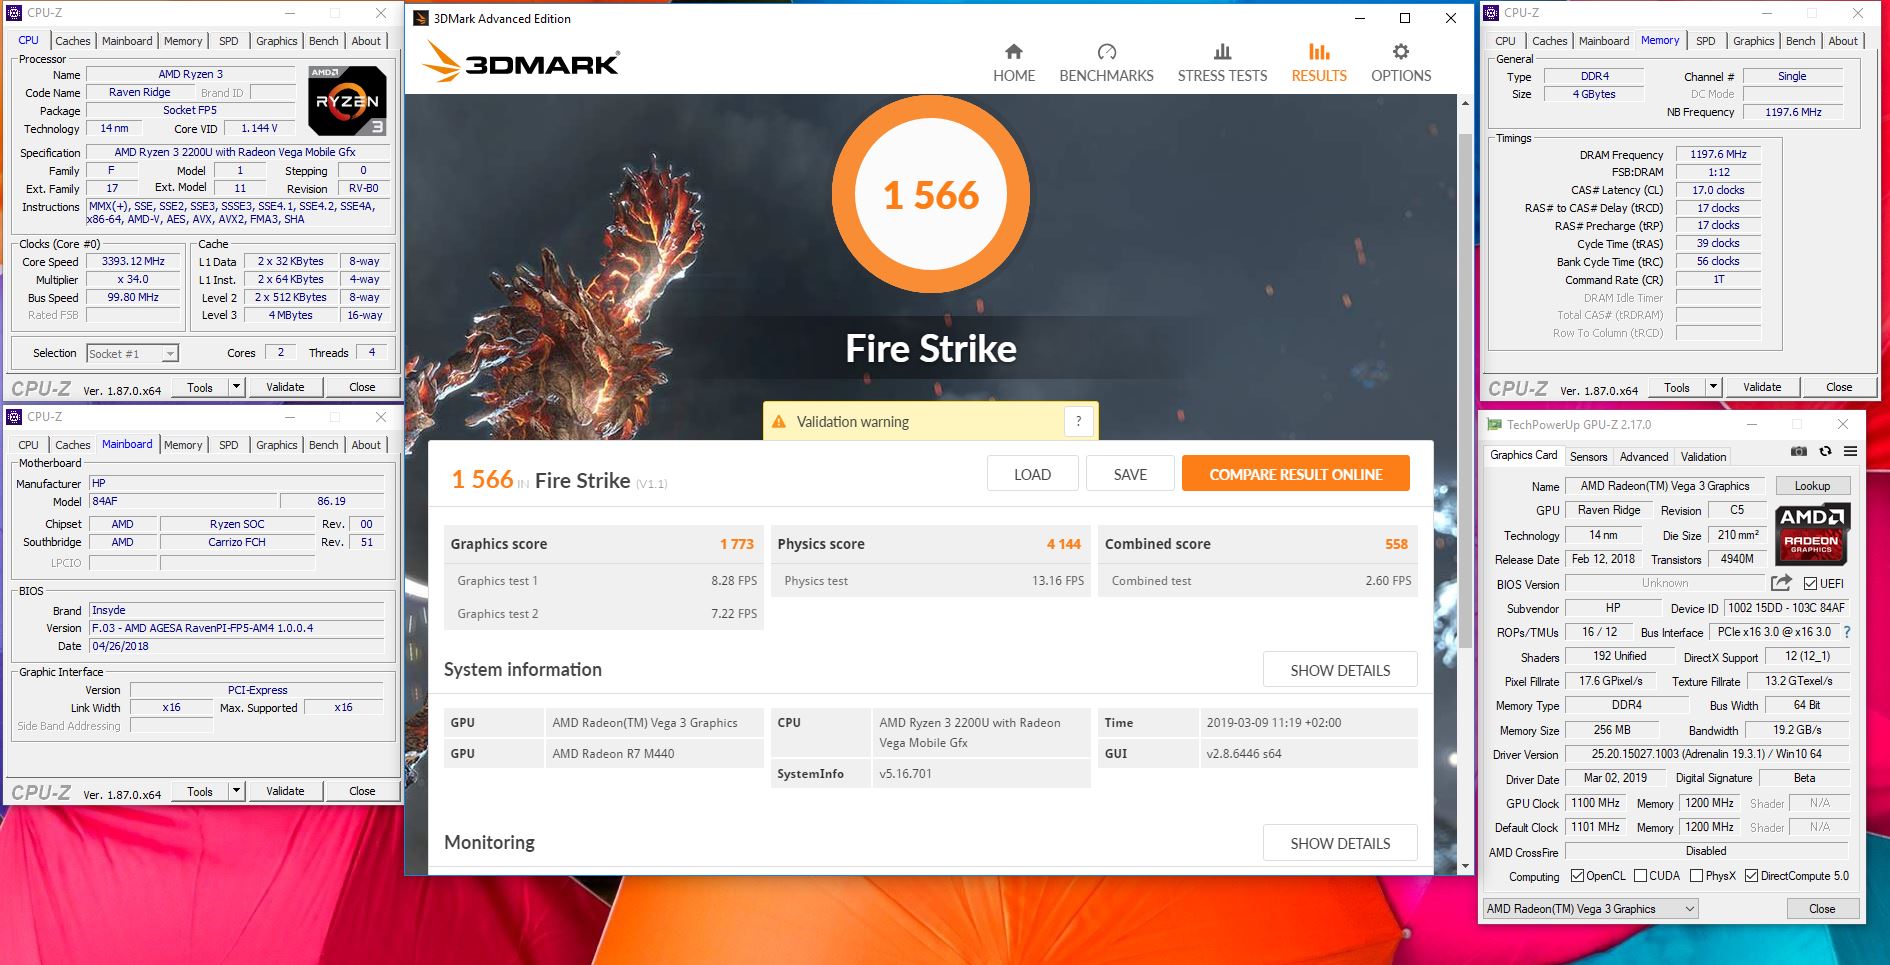Viewport: 1890px width, 965px height.
Task: Click the orange 1 566 score circle
Action: 931,194
